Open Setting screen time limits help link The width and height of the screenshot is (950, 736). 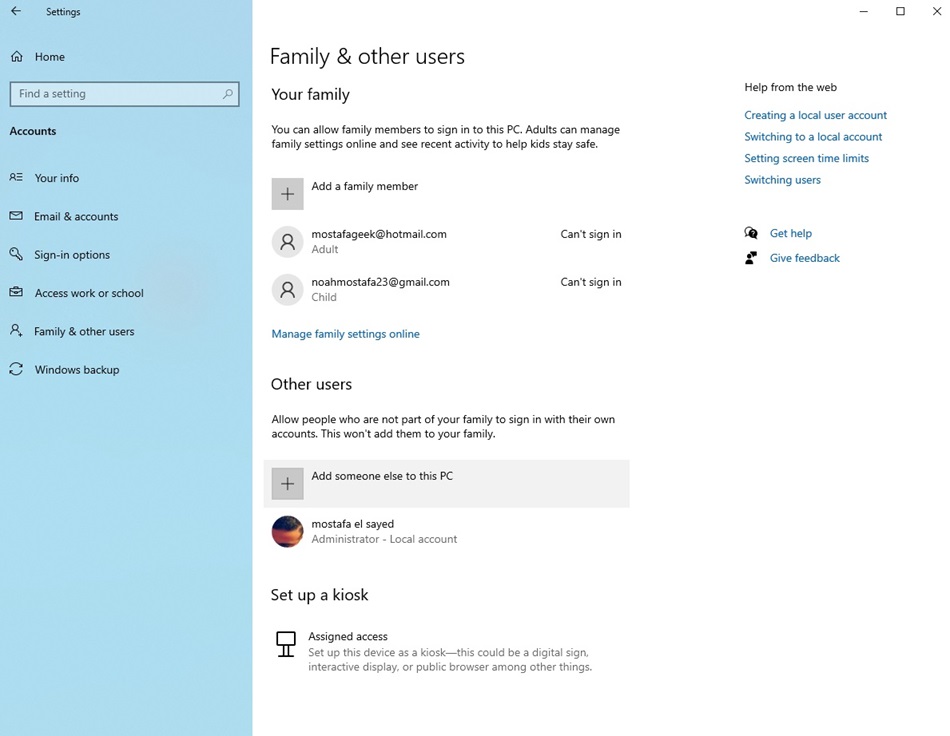[x=806, y=157]
